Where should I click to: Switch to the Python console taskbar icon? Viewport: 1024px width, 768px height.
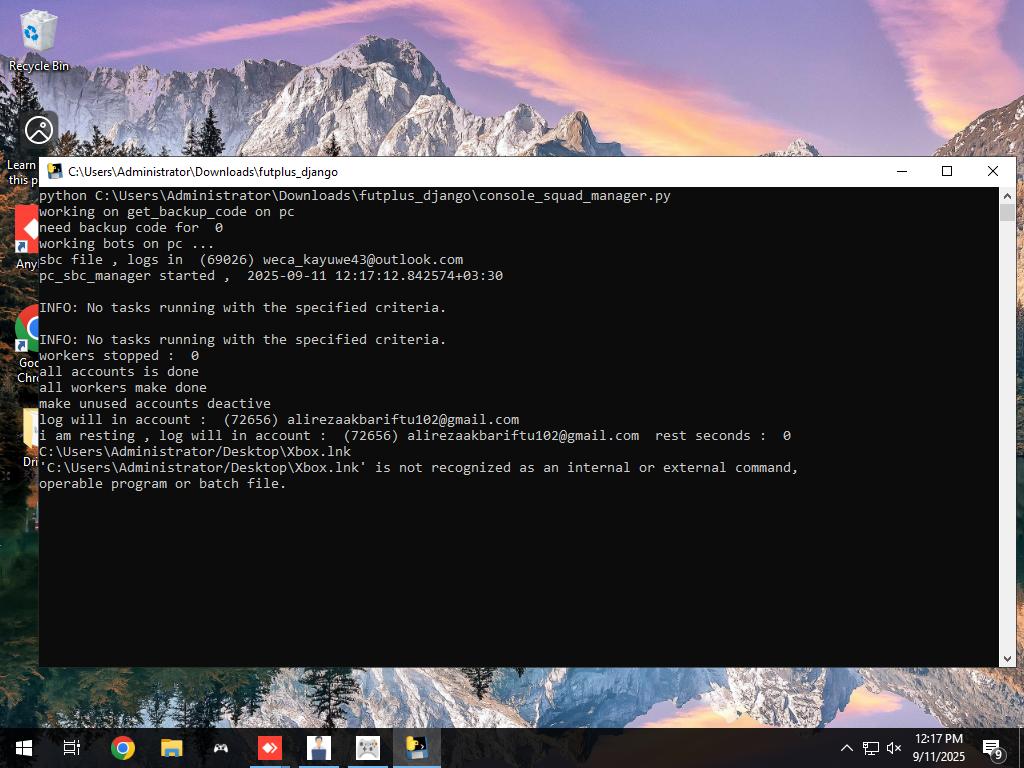tap(417, 748)
